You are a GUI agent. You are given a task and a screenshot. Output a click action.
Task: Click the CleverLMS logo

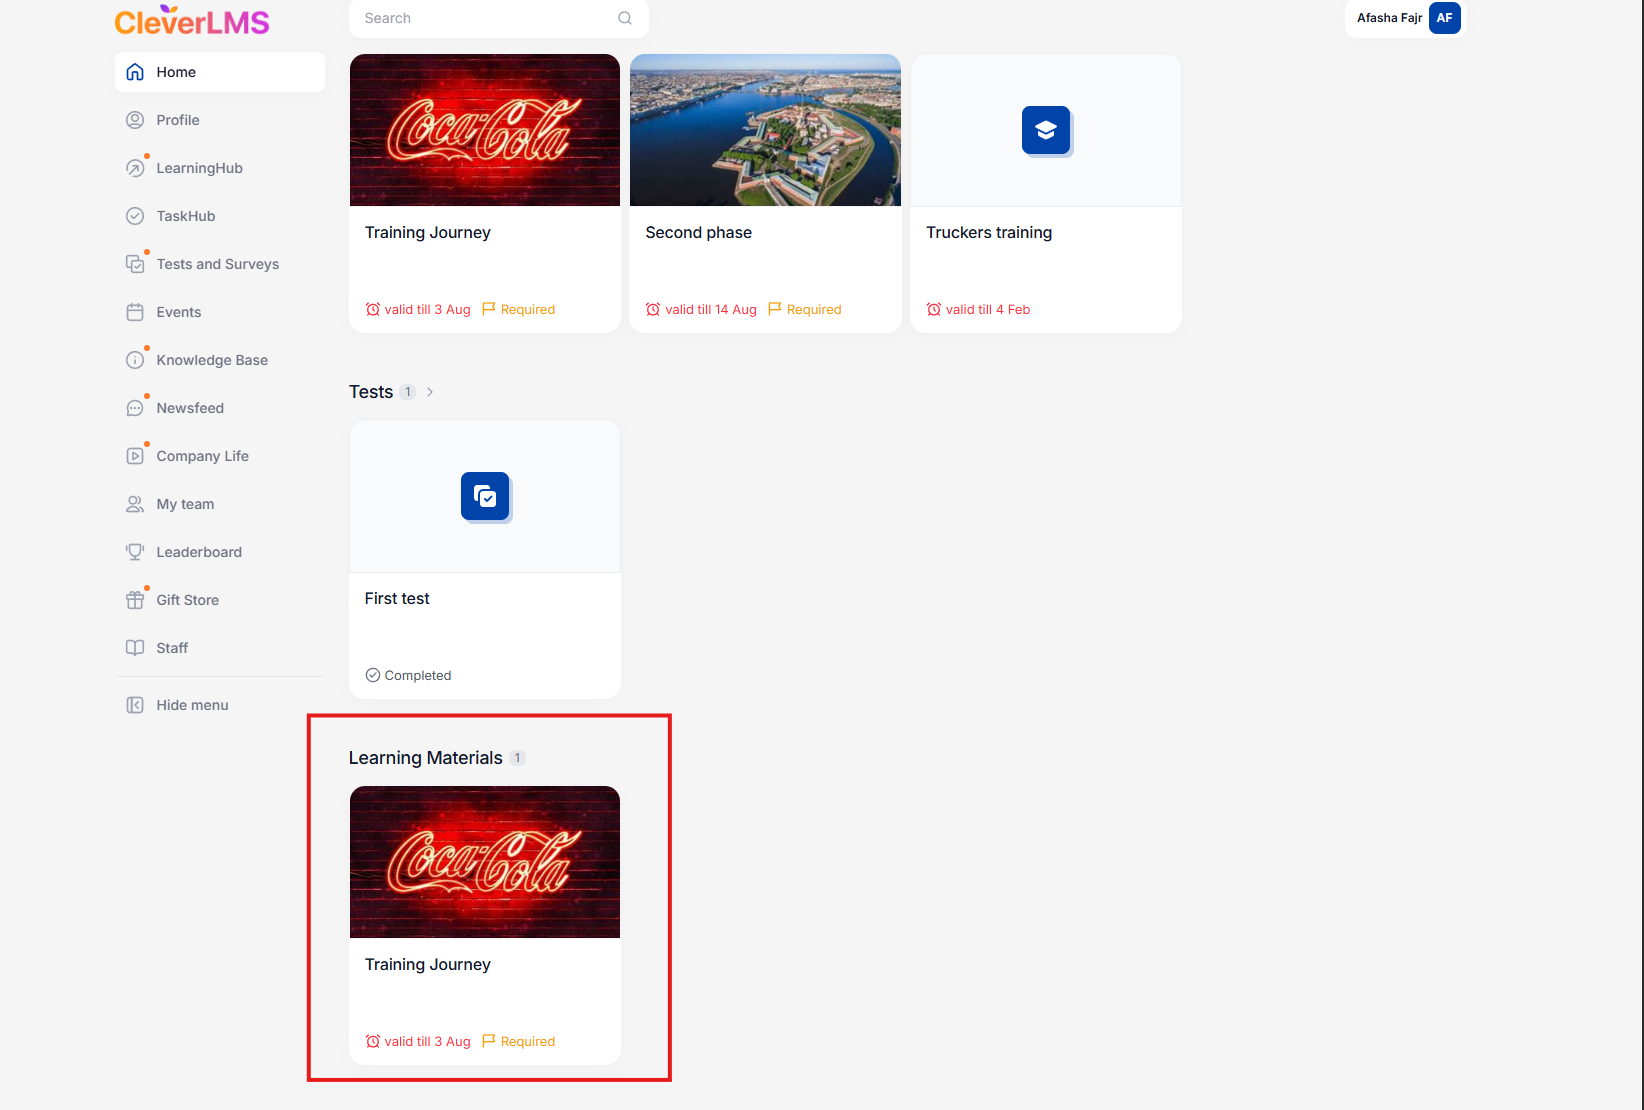192,21
